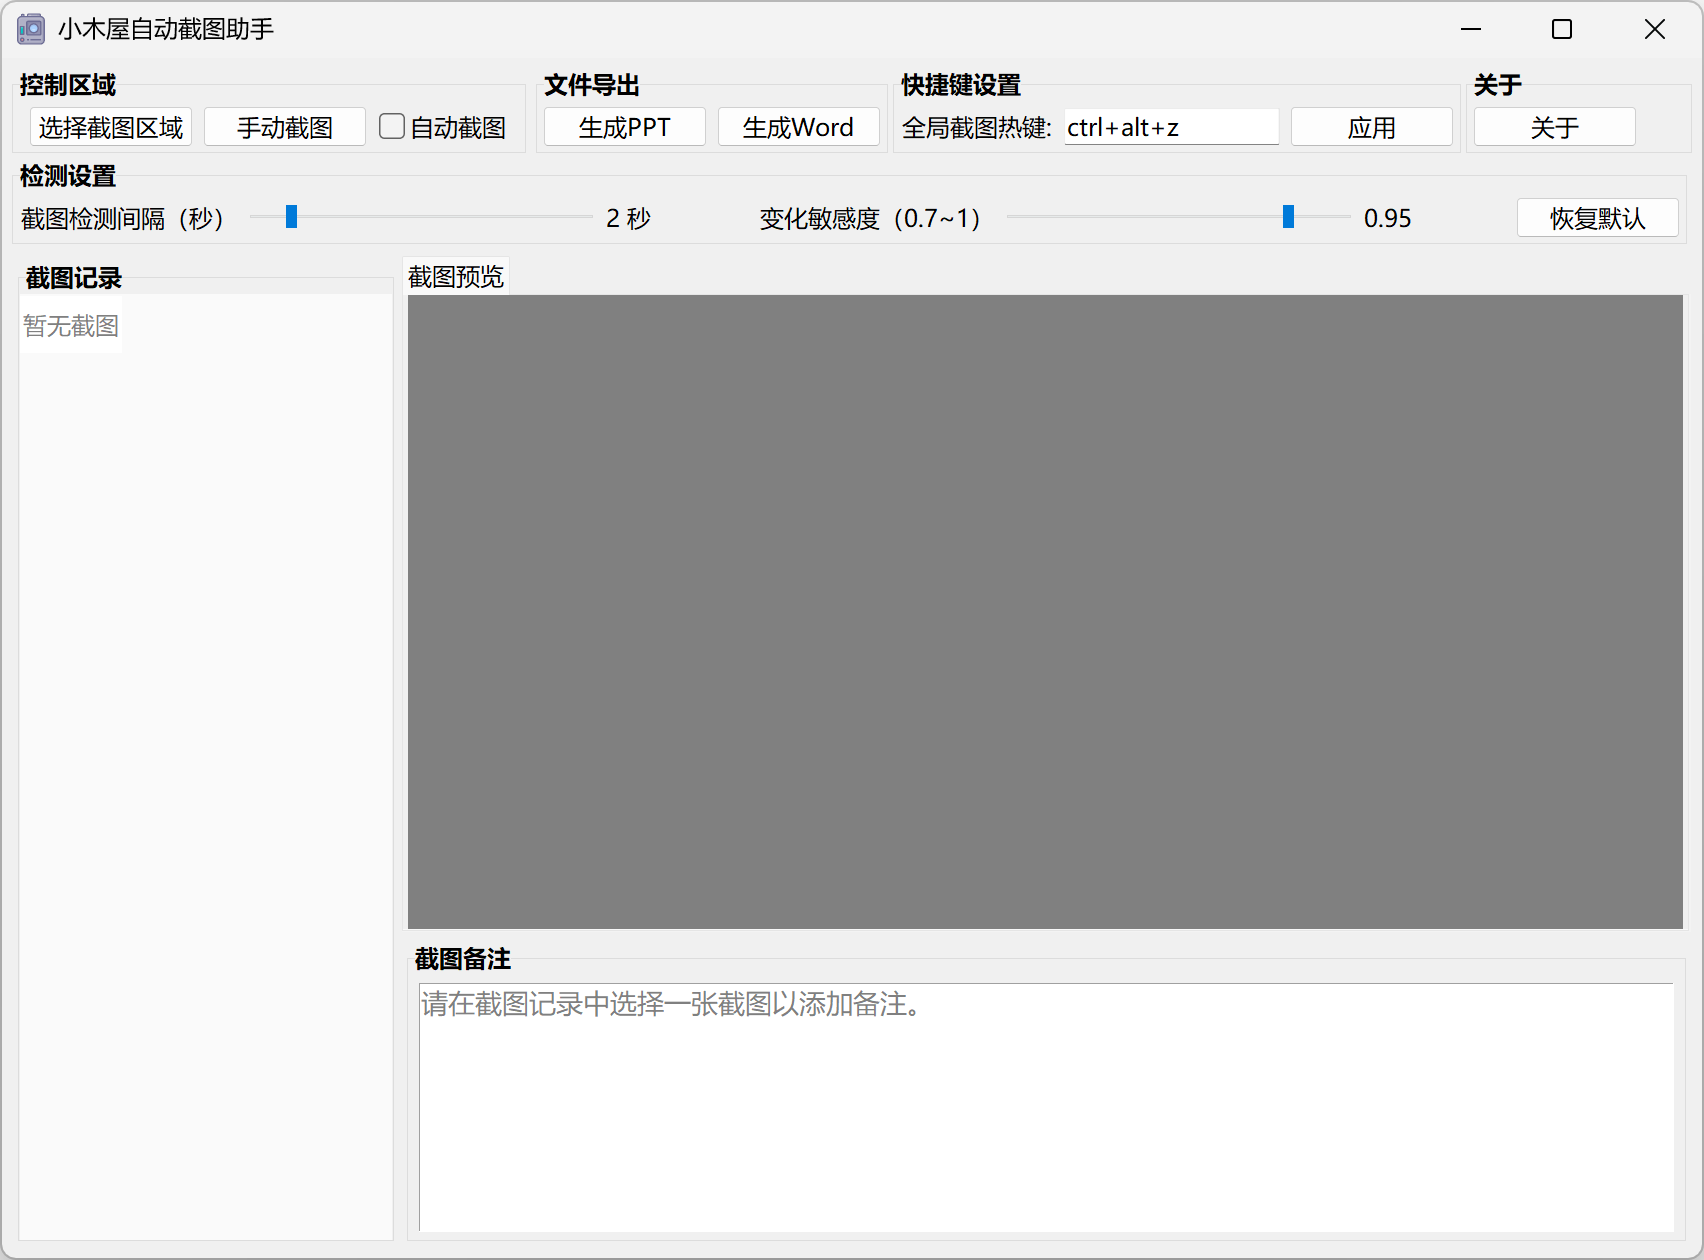Select the 截图预览 tab
The height and width of the screenshot is (1260, 1704).
click(456, 277)
